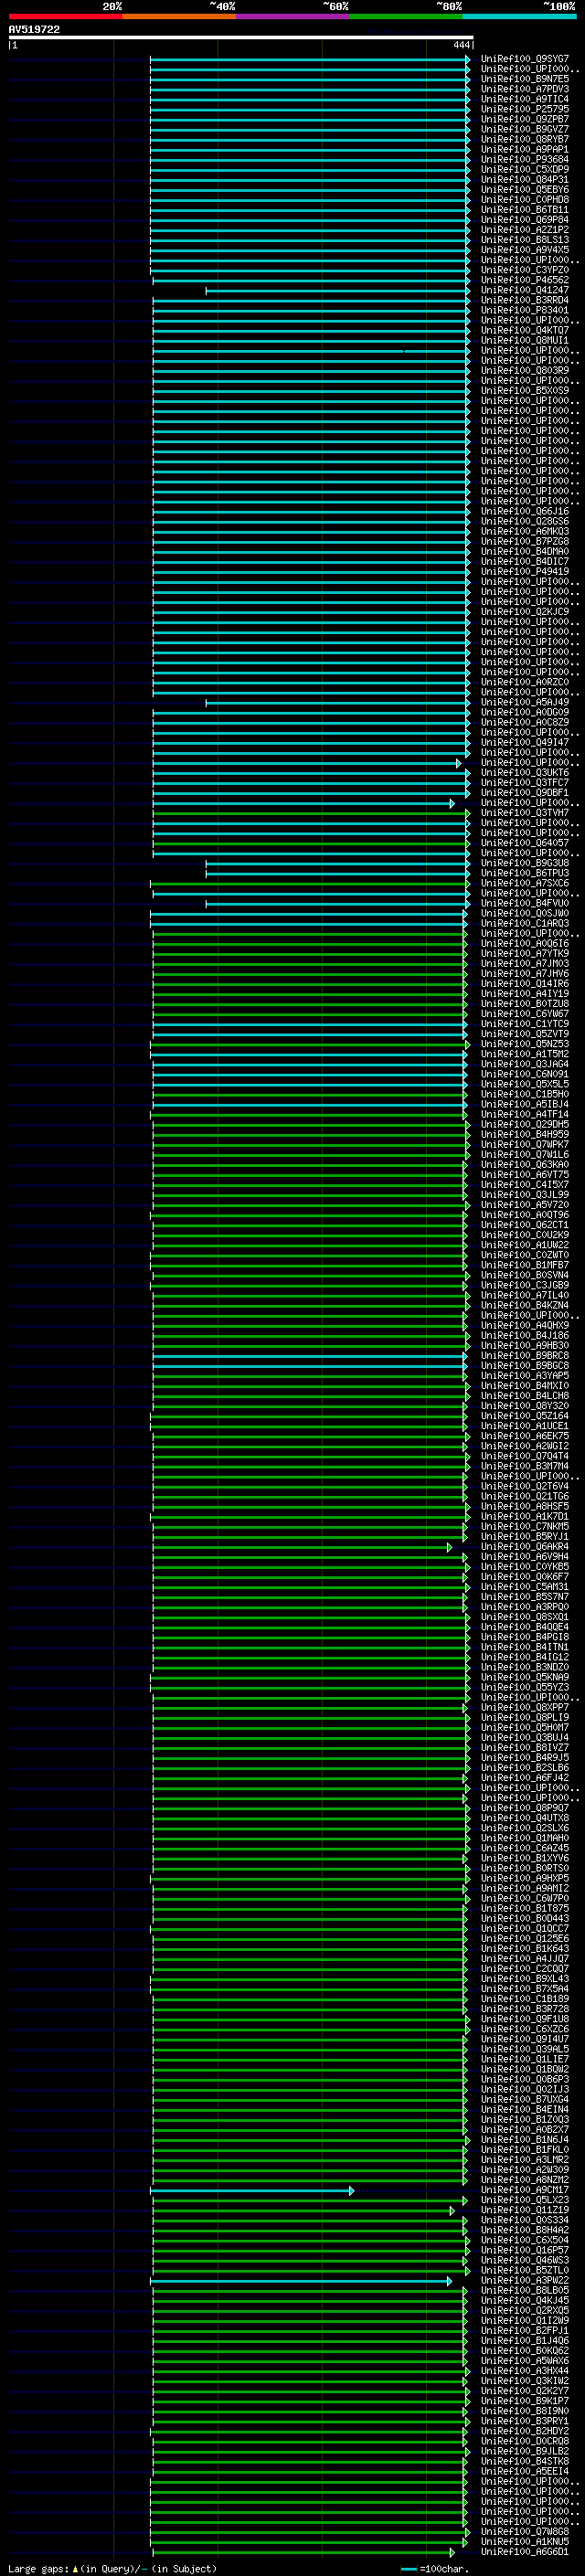
Task: Select label UniRef100_Q41247
Action: click(x=525, y=290)
